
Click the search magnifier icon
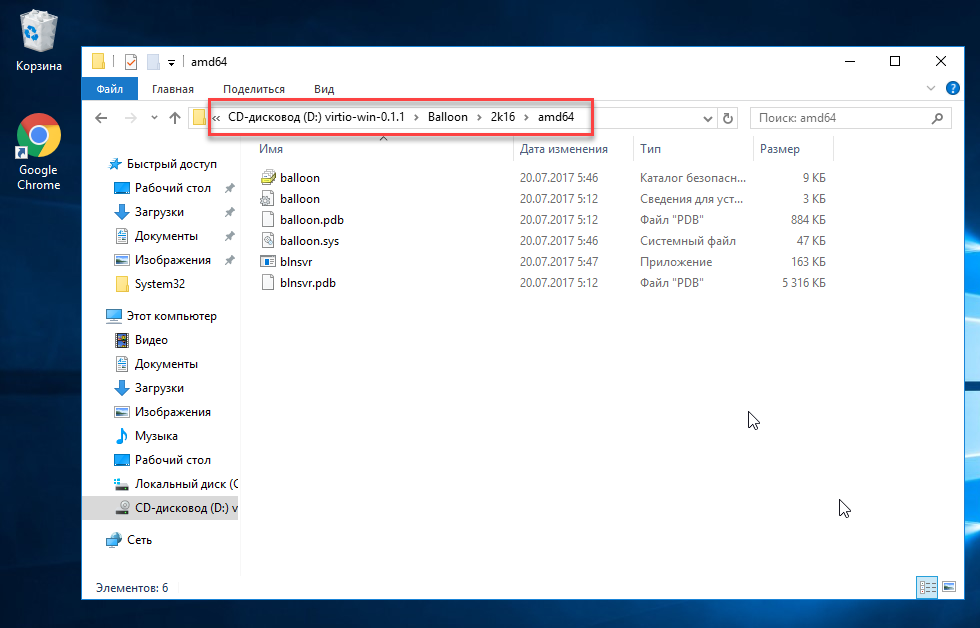pos(937,118)
